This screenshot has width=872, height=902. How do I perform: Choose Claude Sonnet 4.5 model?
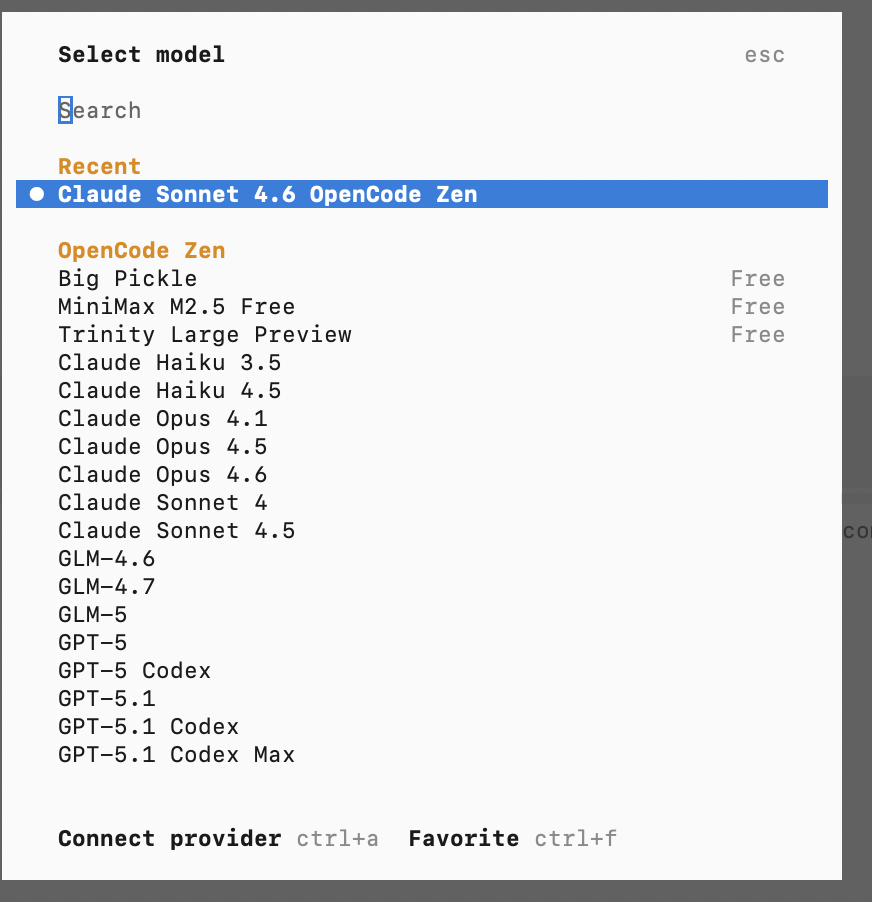(176, 530)
